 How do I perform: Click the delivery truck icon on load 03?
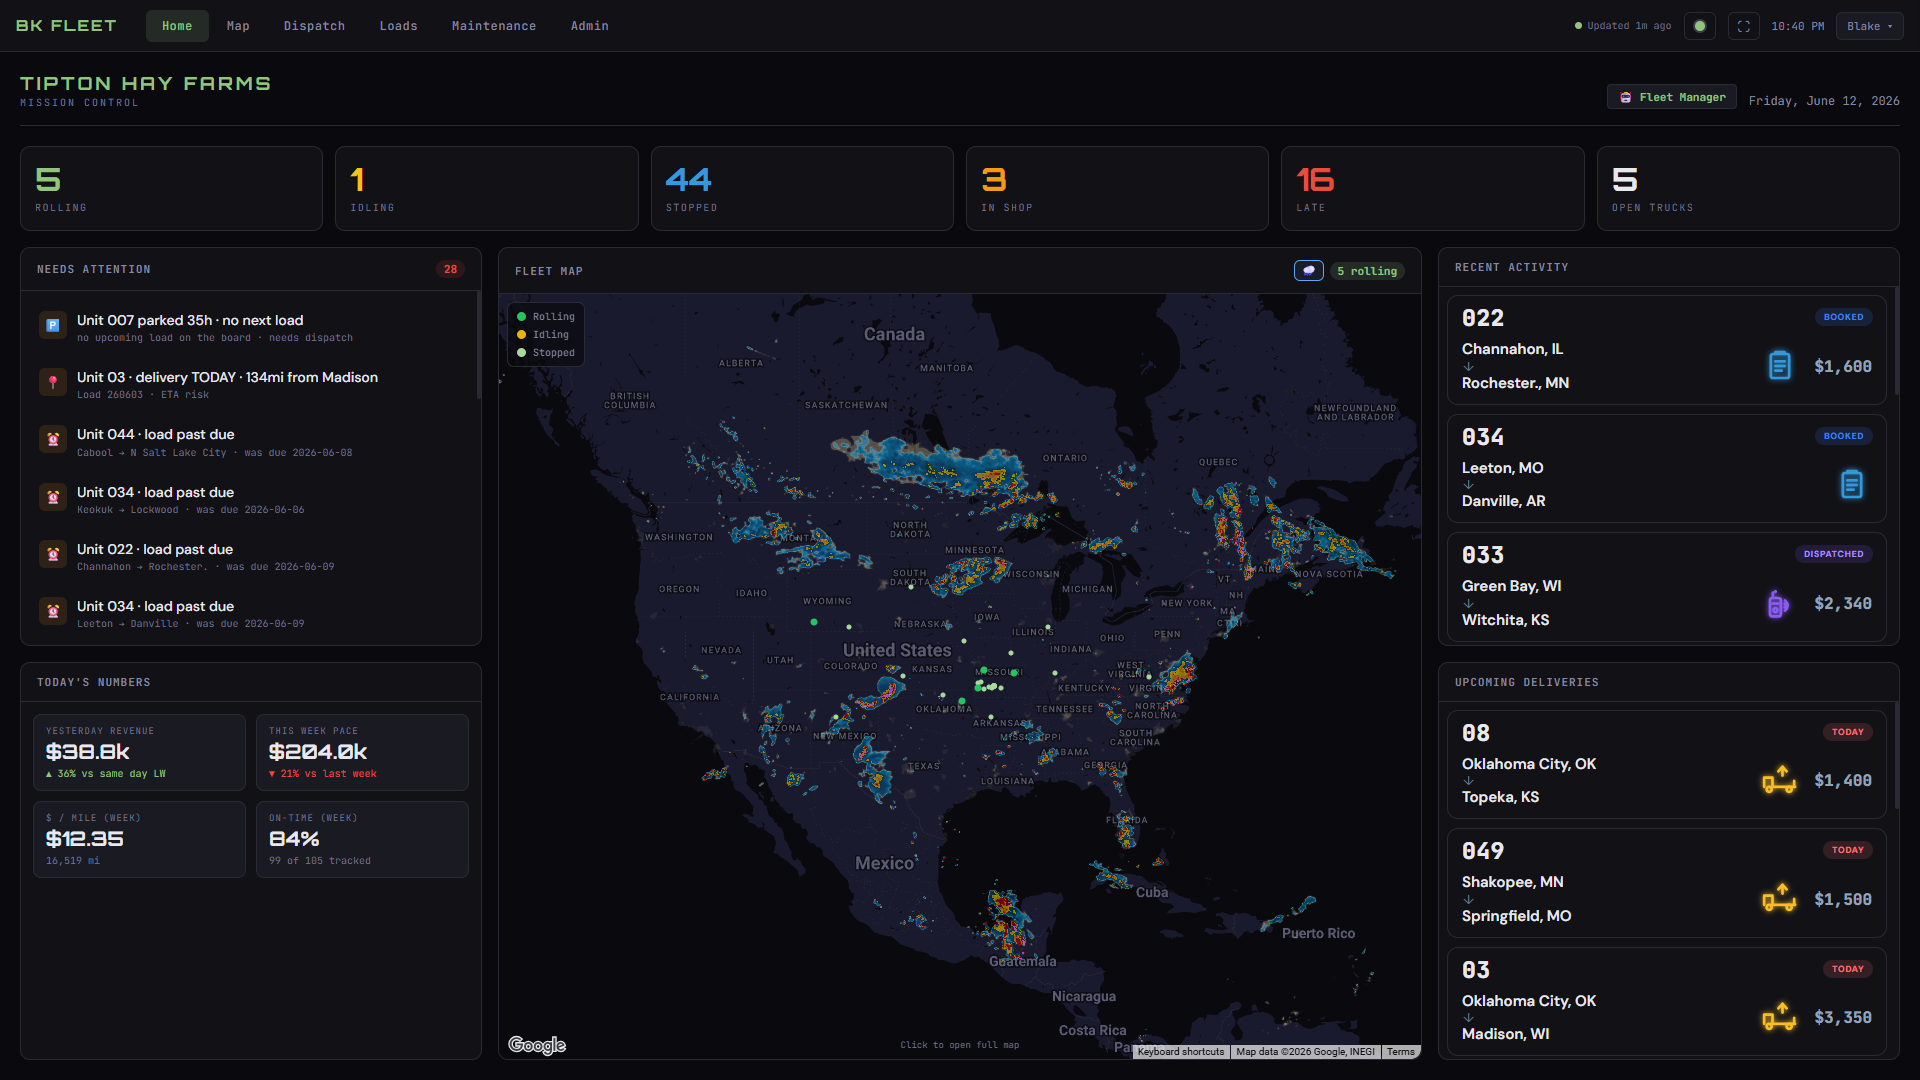point(1779,1017)
